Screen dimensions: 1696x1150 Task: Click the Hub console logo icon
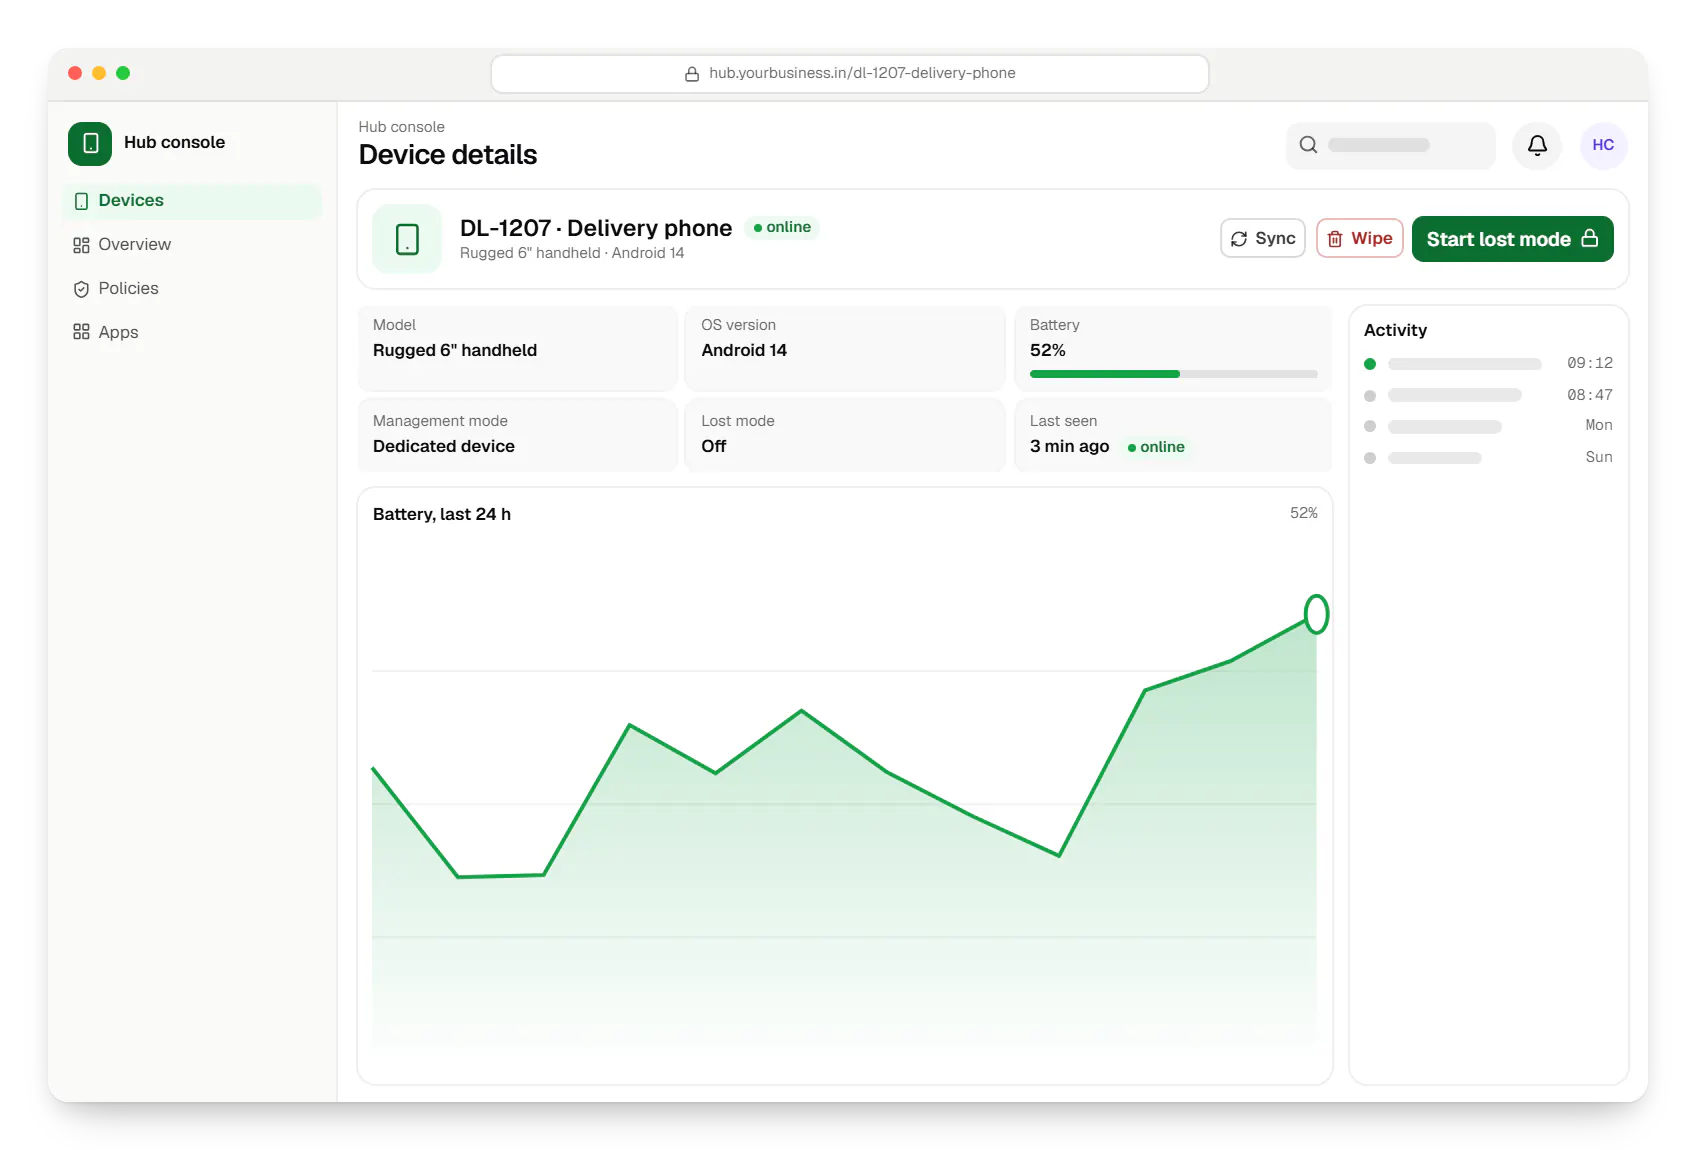click(x=90, y=143)
